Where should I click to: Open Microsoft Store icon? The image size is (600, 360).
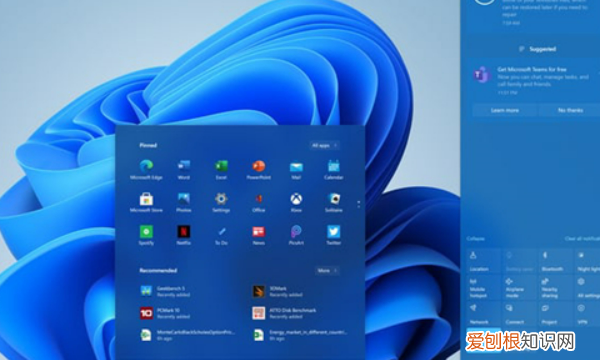coord(146,202)
